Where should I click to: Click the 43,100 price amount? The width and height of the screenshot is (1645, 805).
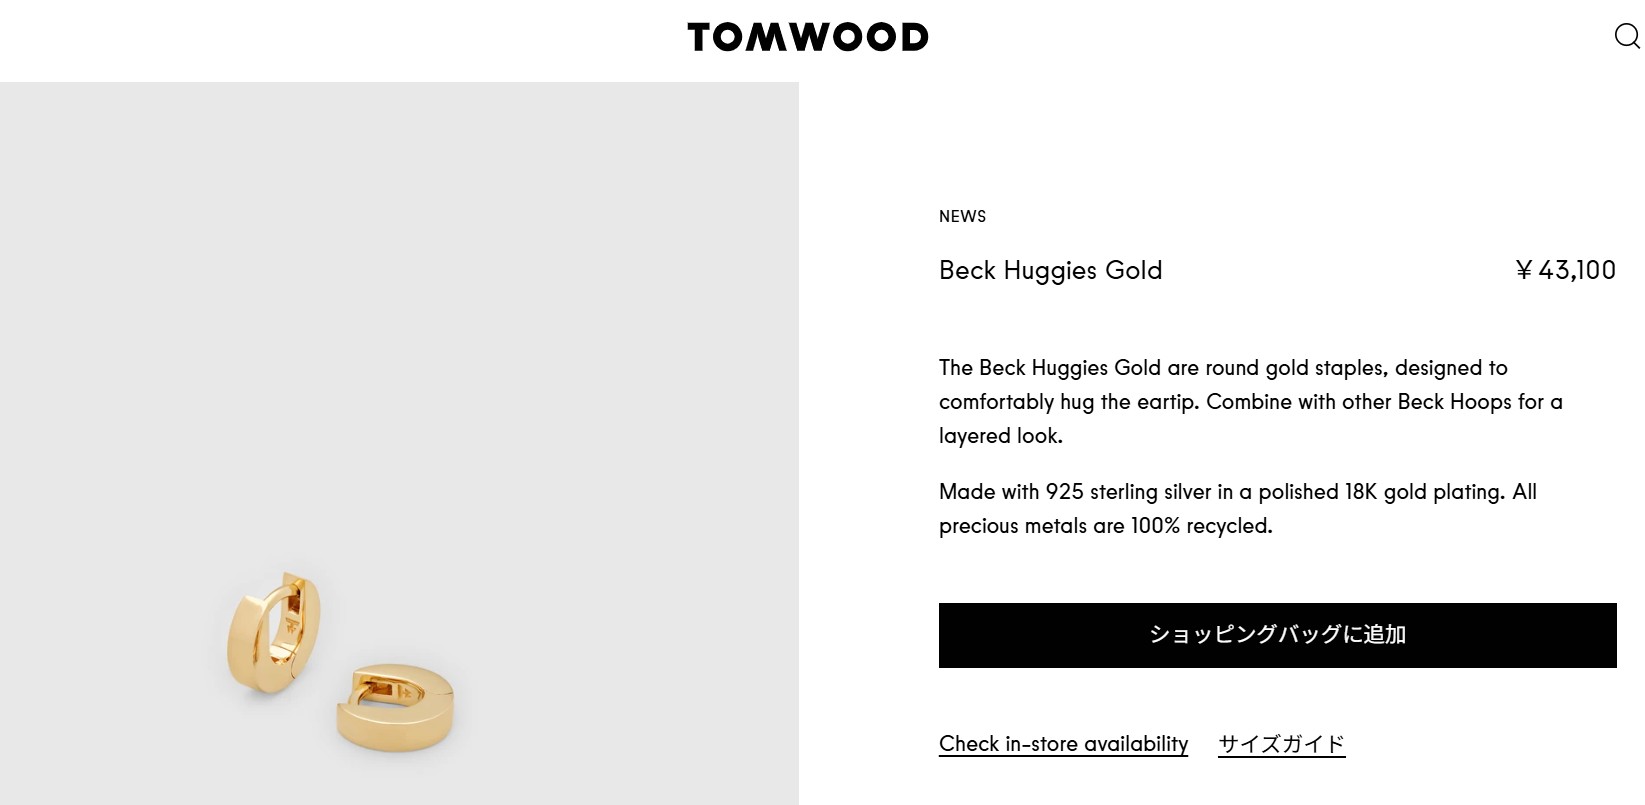(x=1577, y=270)
